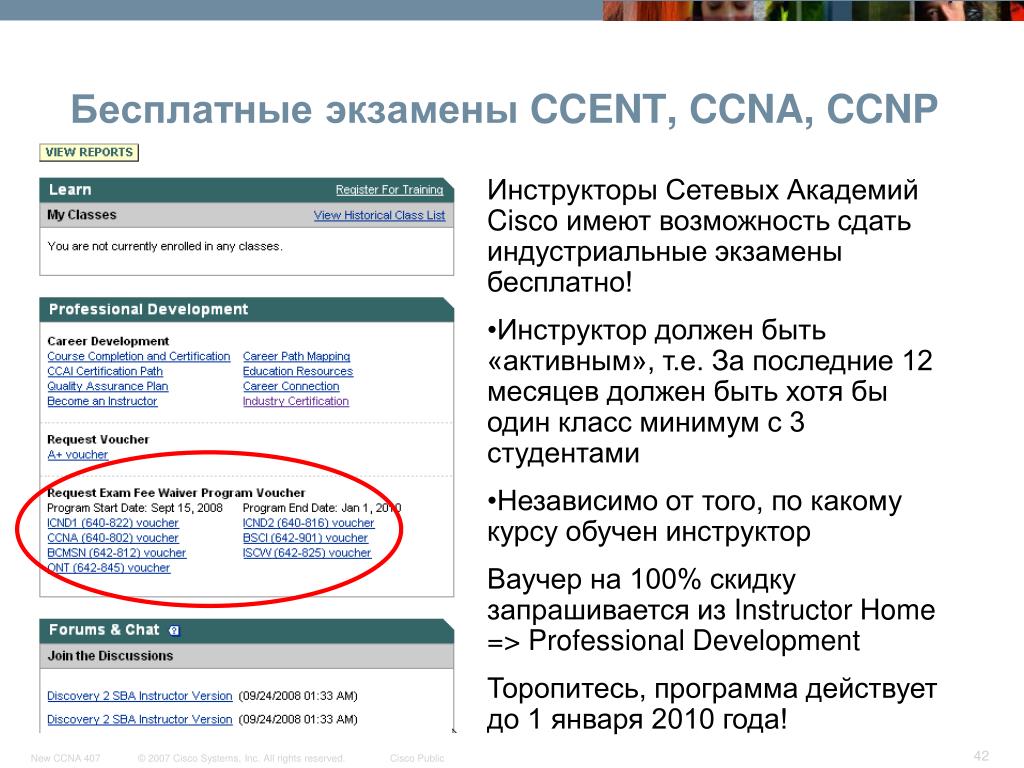
Task: Request the A+ voucher
Action: (78, 455)
